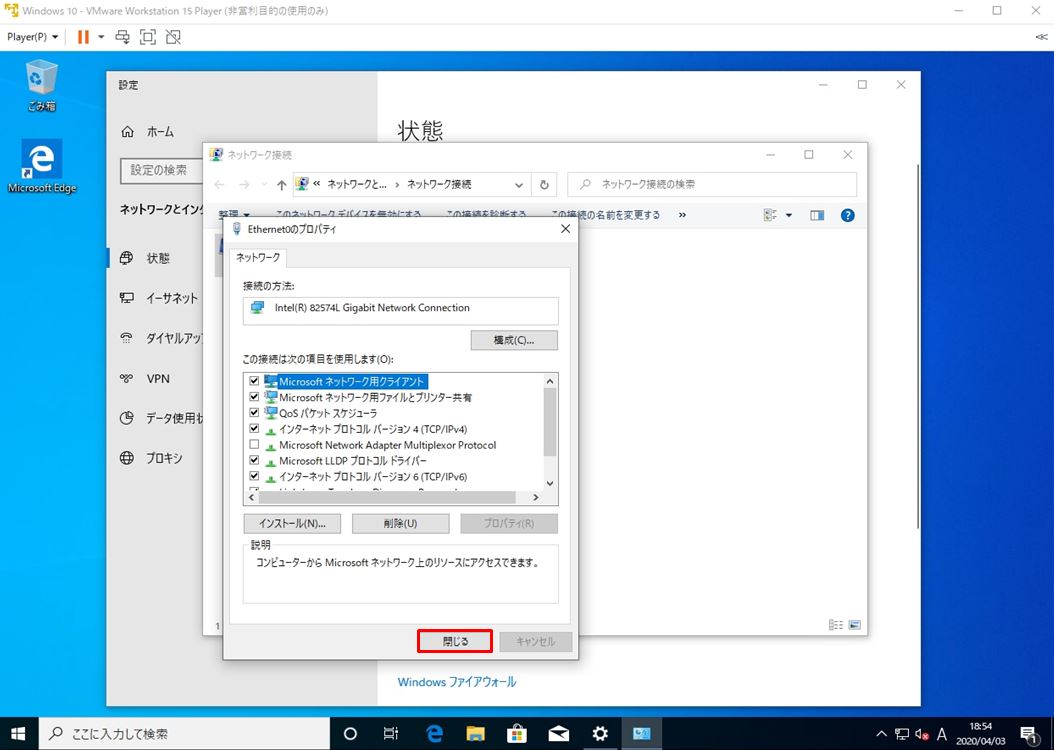Uncheck the TCP/IPv4 protocol checkbox
Screen dimensions: 1054x750
[254, 429]
